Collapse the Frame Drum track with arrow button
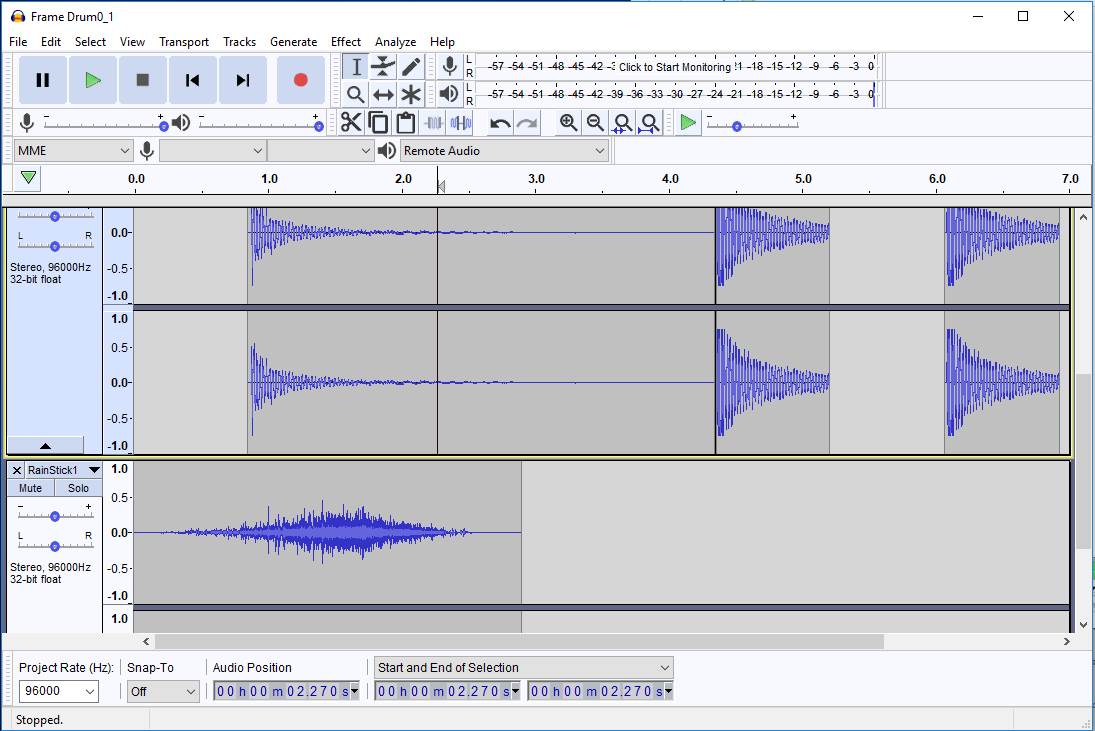 click(x=44, y=445)
